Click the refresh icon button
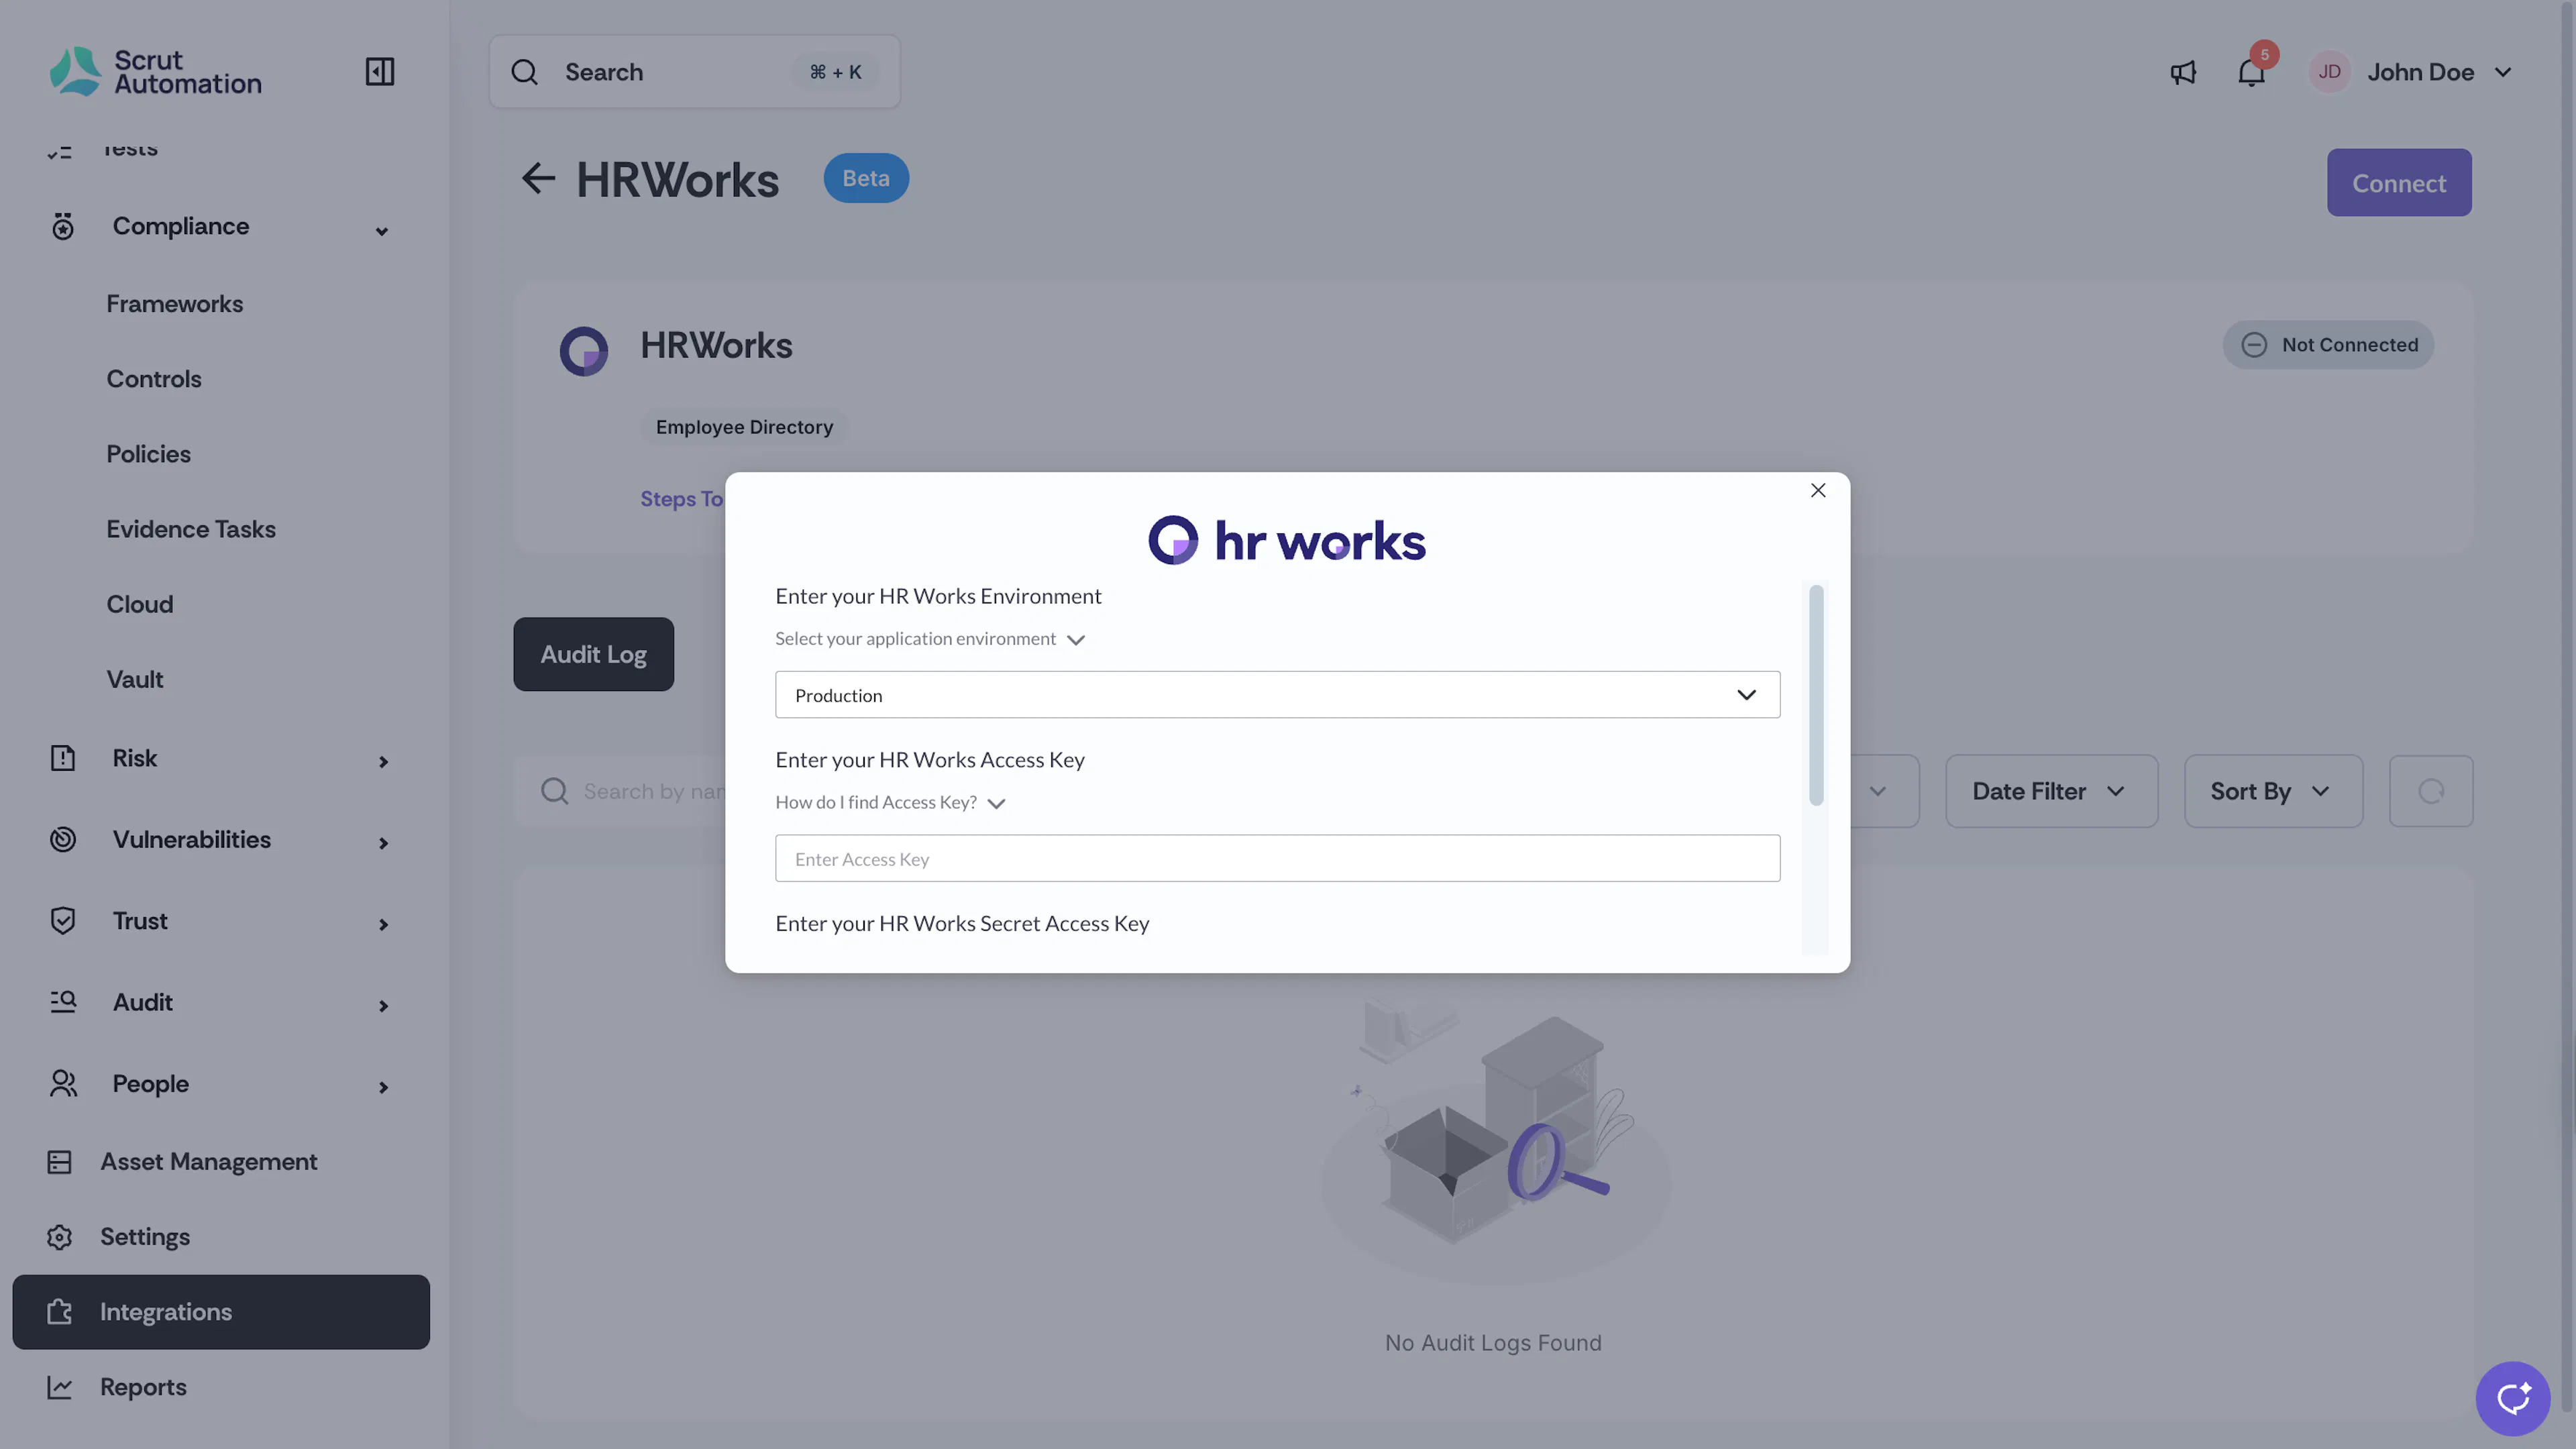 2431,791
